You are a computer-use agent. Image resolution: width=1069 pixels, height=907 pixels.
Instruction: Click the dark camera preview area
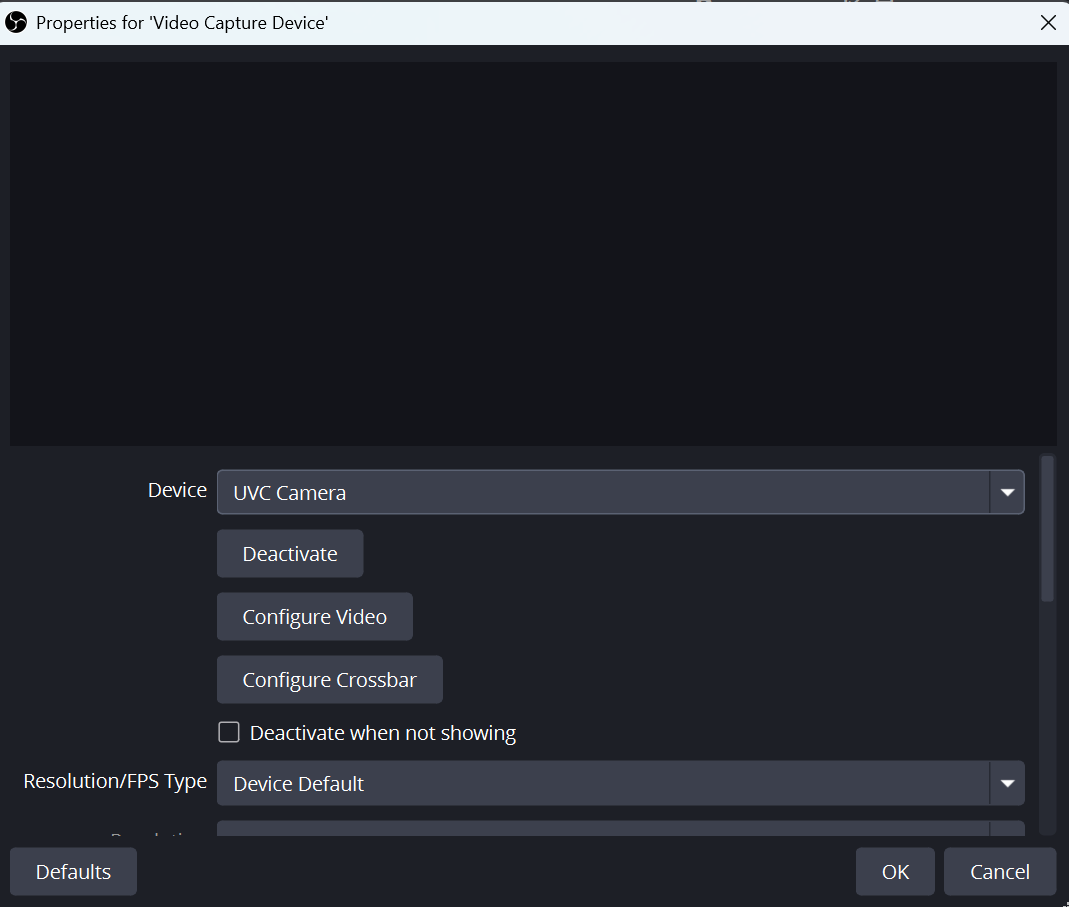tap(533, 253)
